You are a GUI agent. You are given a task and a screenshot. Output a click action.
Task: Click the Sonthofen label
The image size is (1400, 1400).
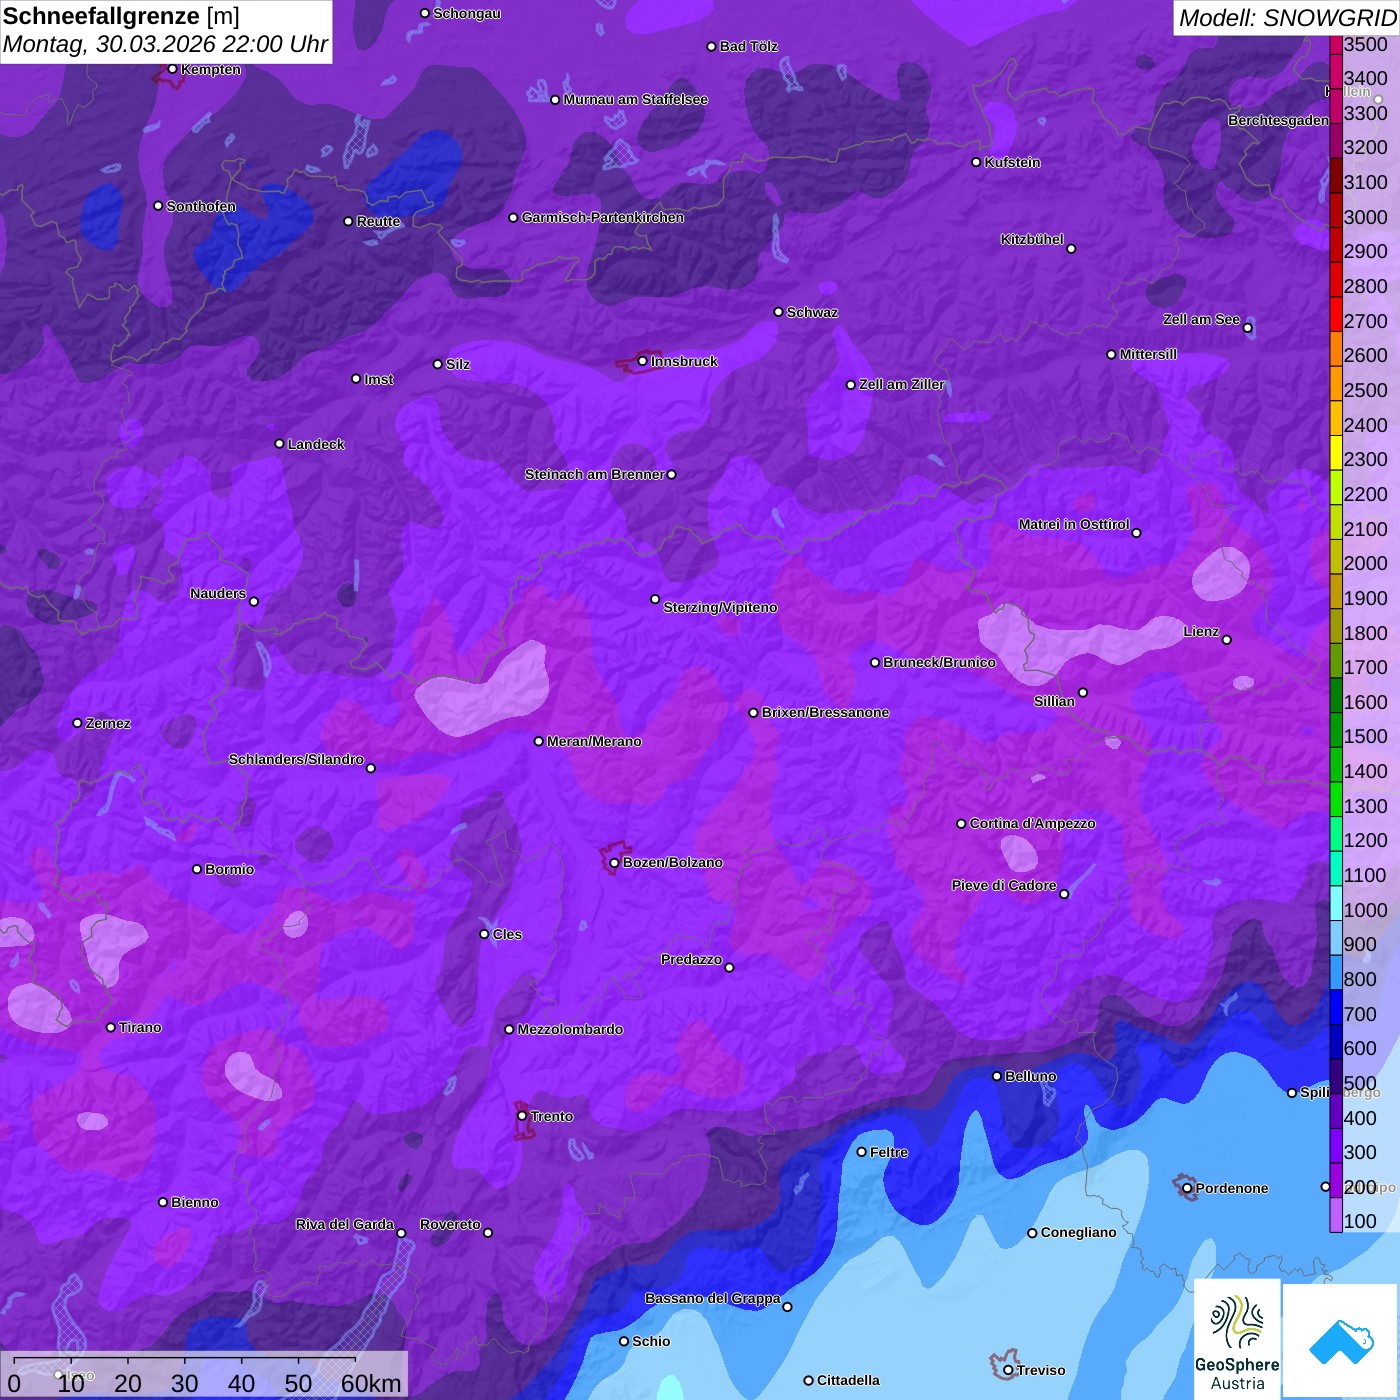[201, 206]
